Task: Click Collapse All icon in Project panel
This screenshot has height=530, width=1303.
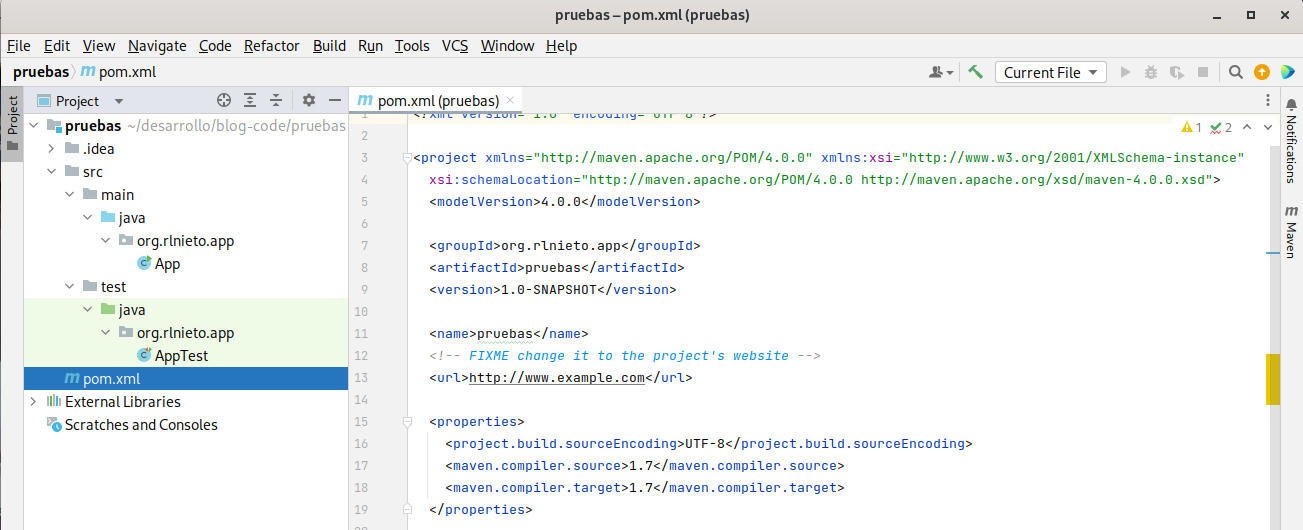Action: coord(277,100)
